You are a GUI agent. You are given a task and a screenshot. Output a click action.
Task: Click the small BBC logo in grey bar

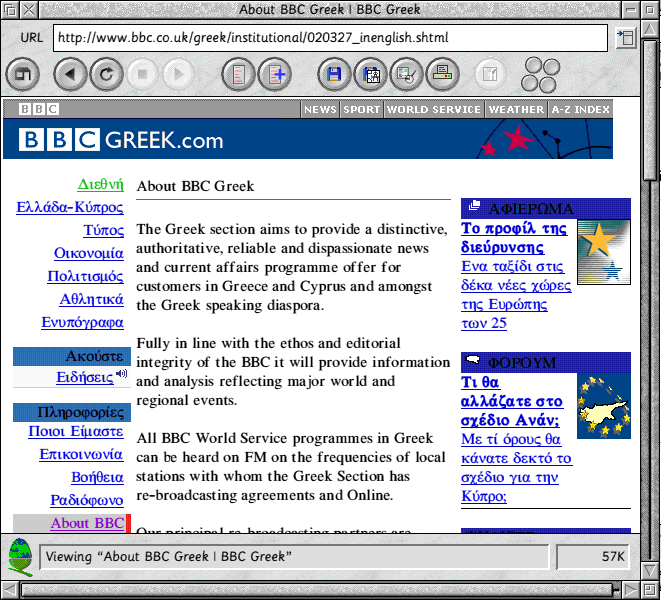[39, 109]
